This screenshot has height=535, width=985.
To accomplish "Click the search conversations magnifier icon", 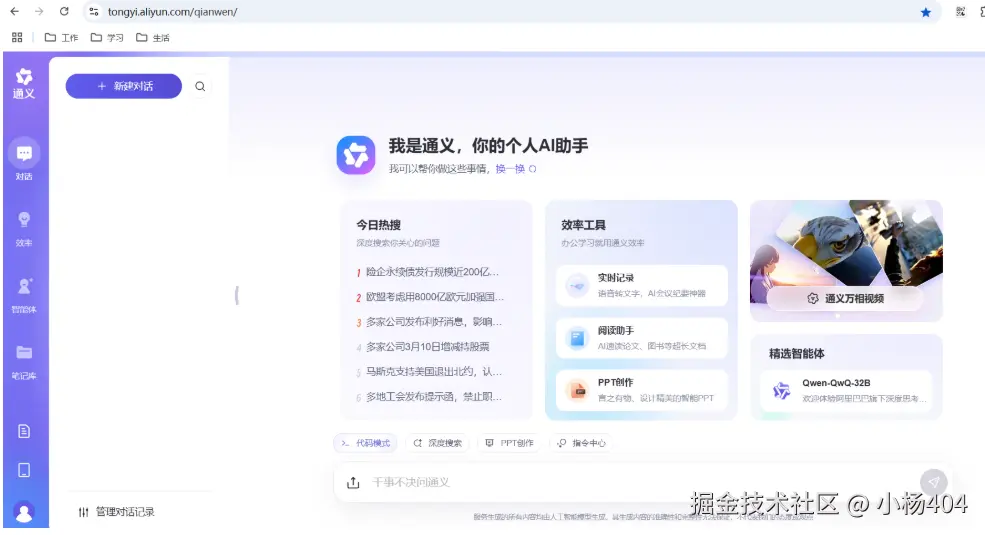I will 200,87.
